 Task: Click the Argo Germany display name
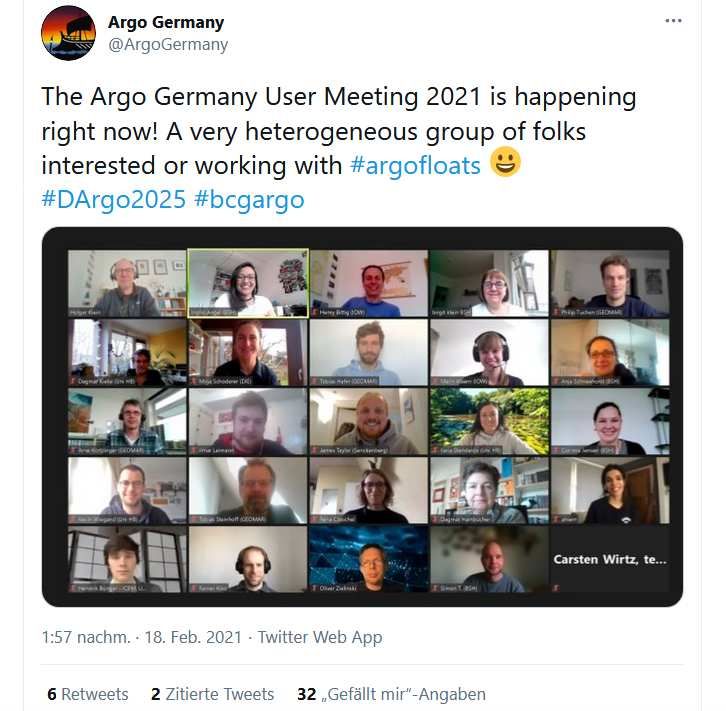point(166,22)
